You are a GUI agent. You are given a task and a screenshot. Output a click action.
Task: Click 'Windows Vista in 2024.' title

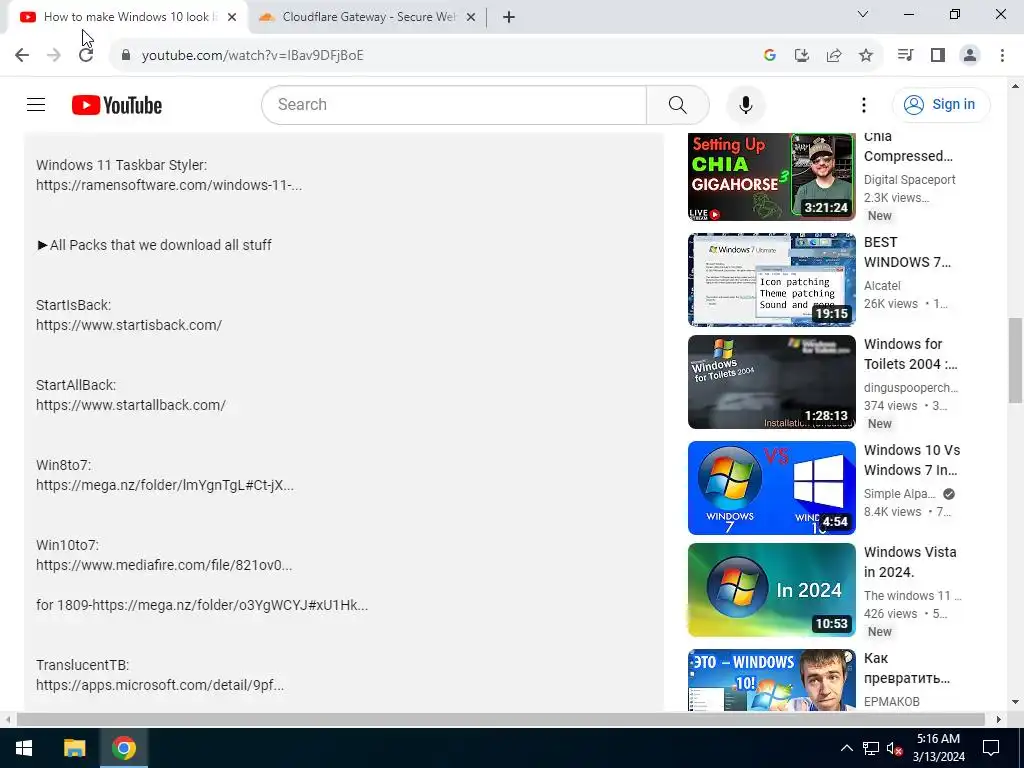(910, 562)
